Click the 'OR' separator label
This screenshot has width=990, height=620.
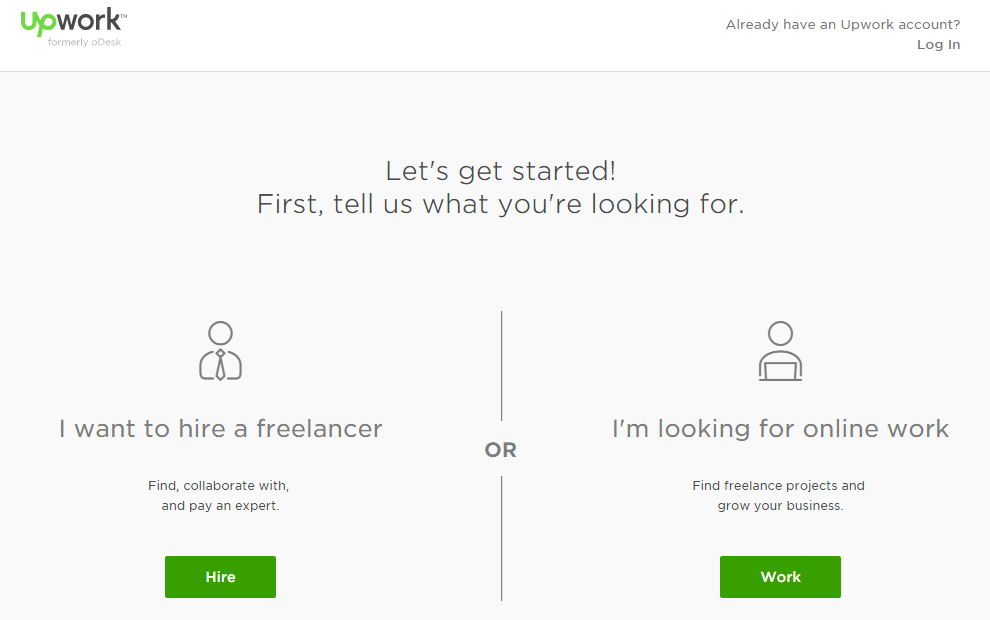[501, 450]
